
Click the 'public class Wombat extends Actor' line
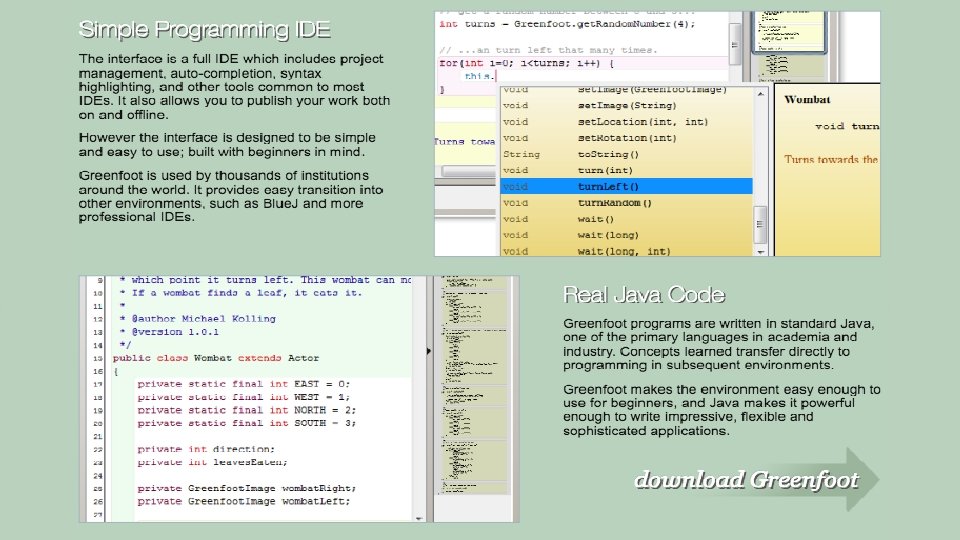[216, 358]
